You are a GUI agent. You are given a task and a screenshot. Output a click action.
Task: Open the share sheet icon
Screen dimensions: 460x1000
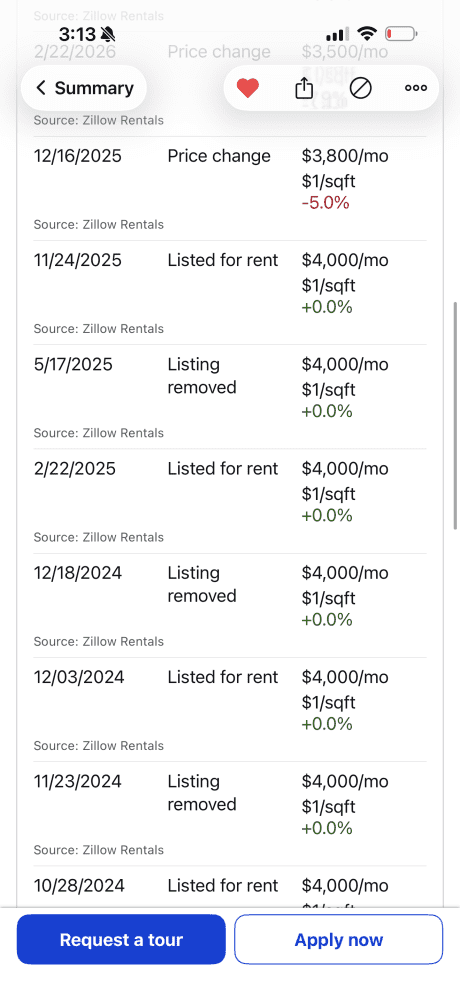point(304,88)
